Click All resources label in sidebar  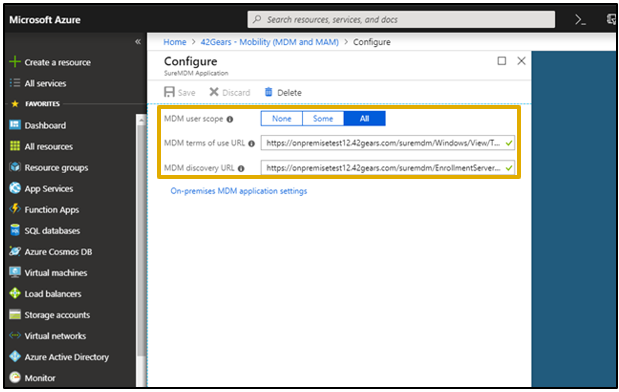[x=49, y=146]
